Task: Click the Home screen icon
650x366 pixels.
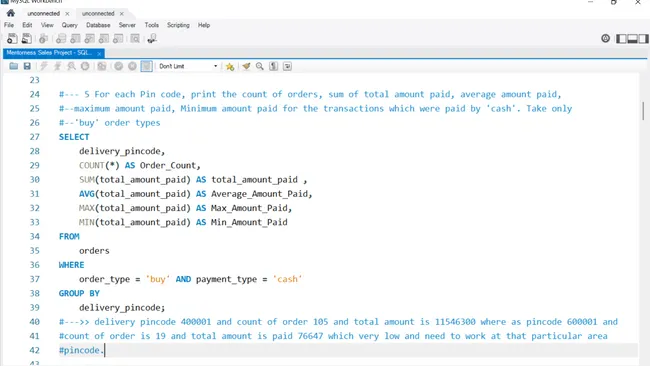Action: (x=11, y=13)
